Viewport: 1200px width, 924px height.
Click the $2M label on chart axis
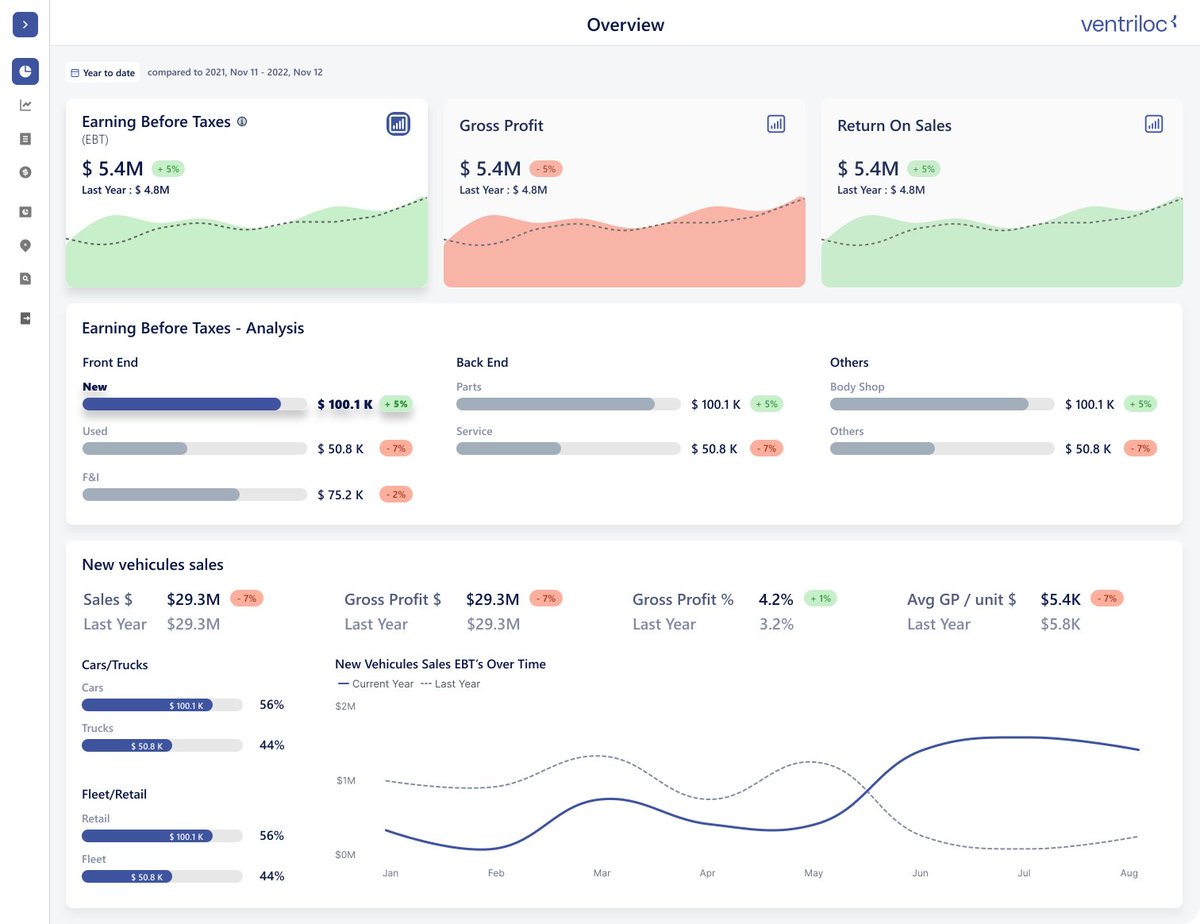point(345,706)
